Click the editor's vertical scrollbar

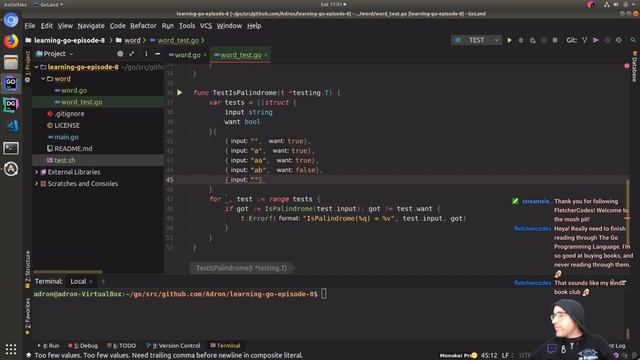pos(627,212)
